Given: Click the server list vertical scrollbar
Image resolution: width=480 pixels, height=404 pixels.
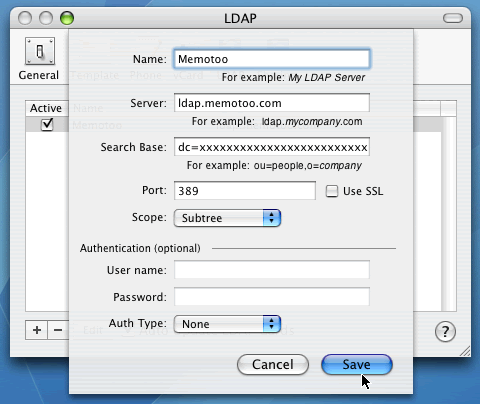Looking at the screenshot, I should (449, 213).
